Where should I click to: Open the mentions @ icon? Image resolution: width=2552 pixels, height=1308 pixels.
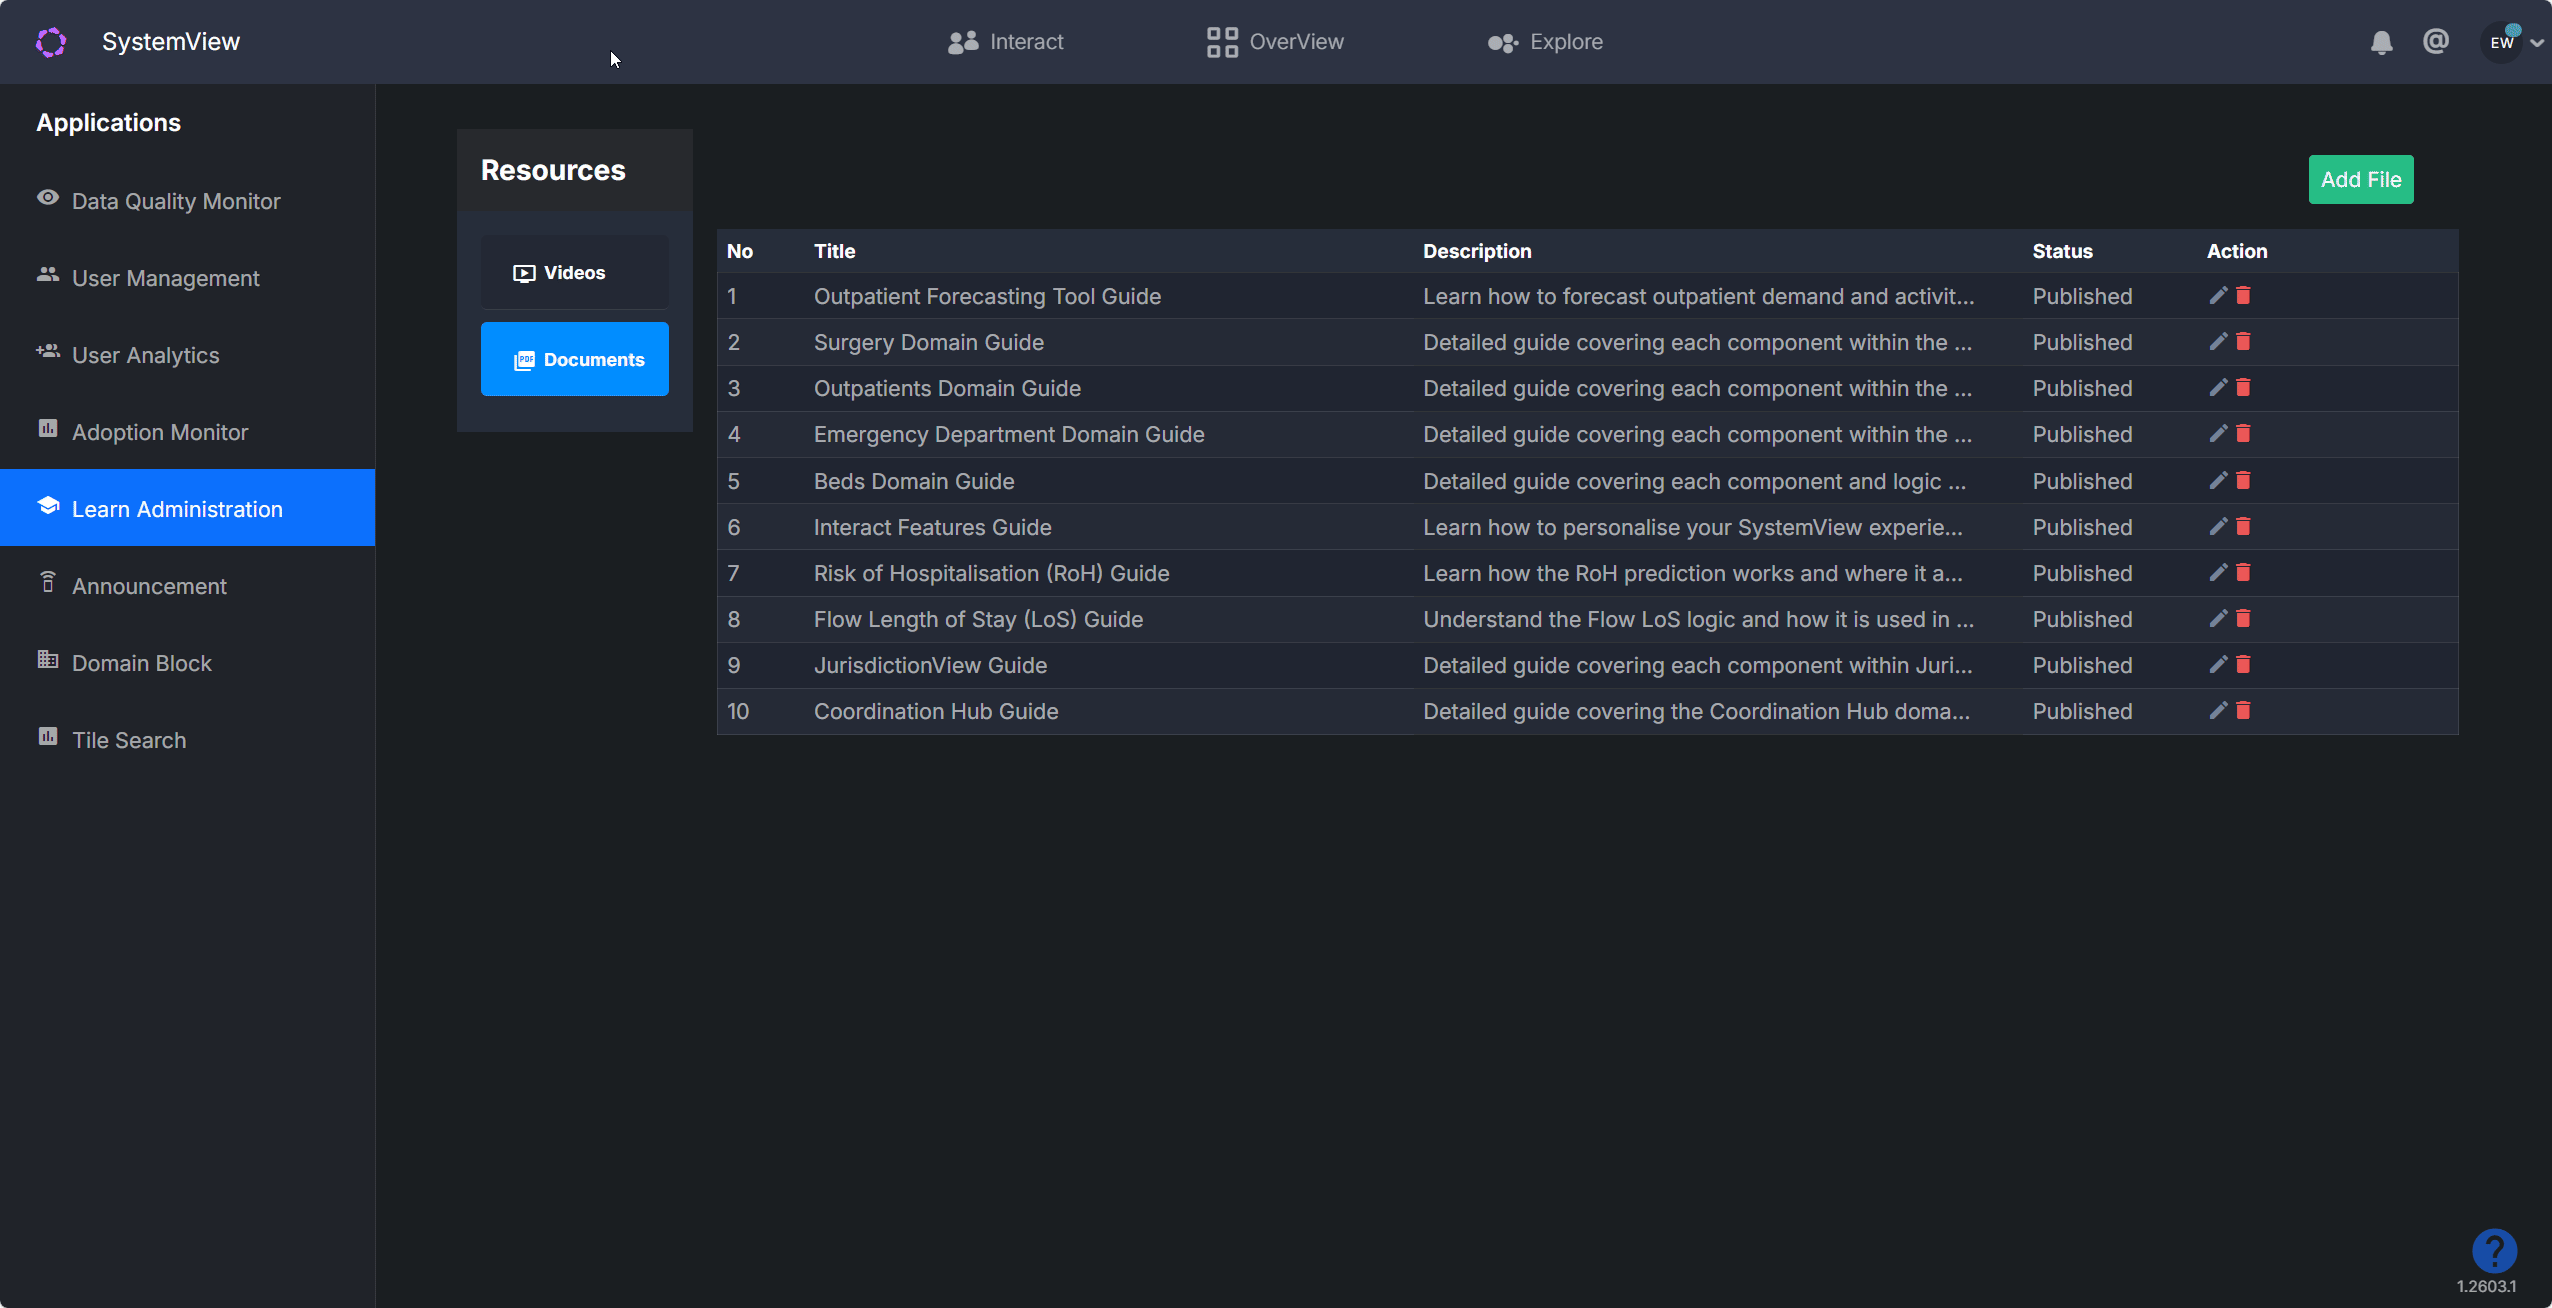coord(2436,41)
